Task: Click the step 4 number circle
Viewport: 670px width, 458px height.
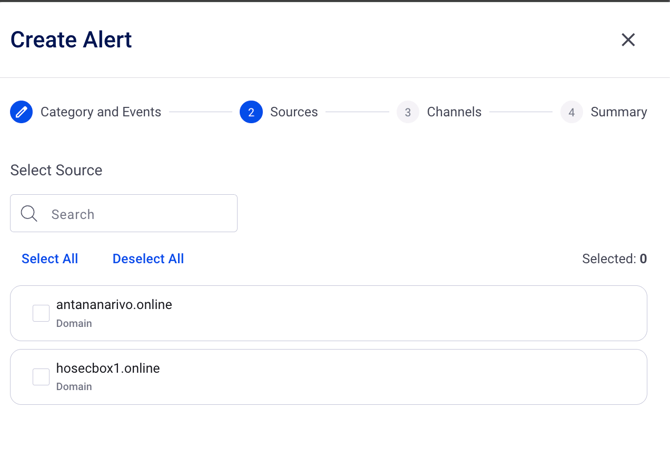Action: click(571, 112)
